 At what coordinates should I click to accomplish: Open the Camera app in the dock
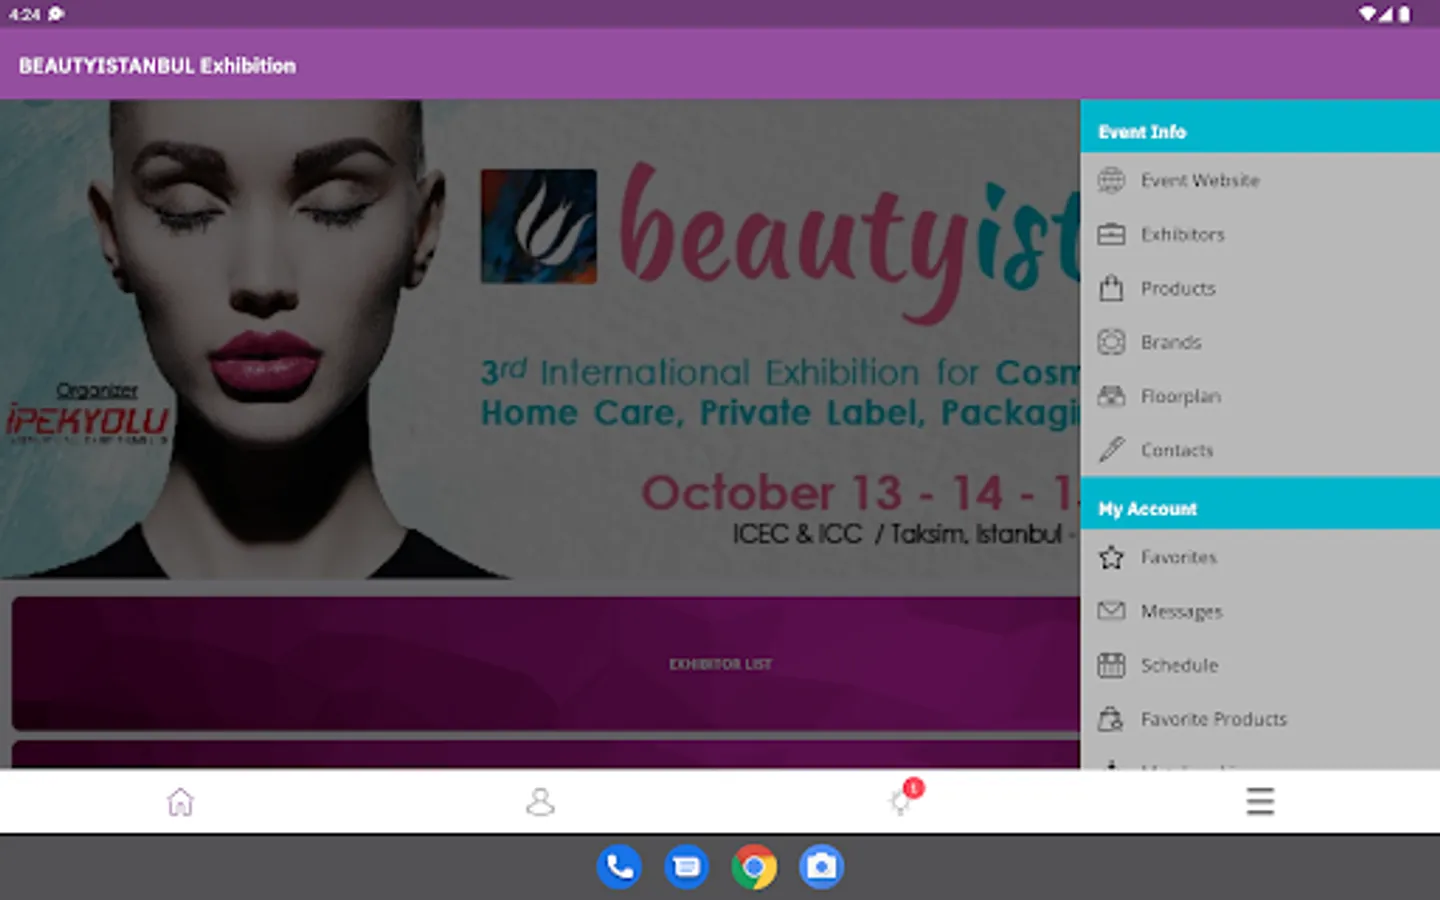click(822, 867)
